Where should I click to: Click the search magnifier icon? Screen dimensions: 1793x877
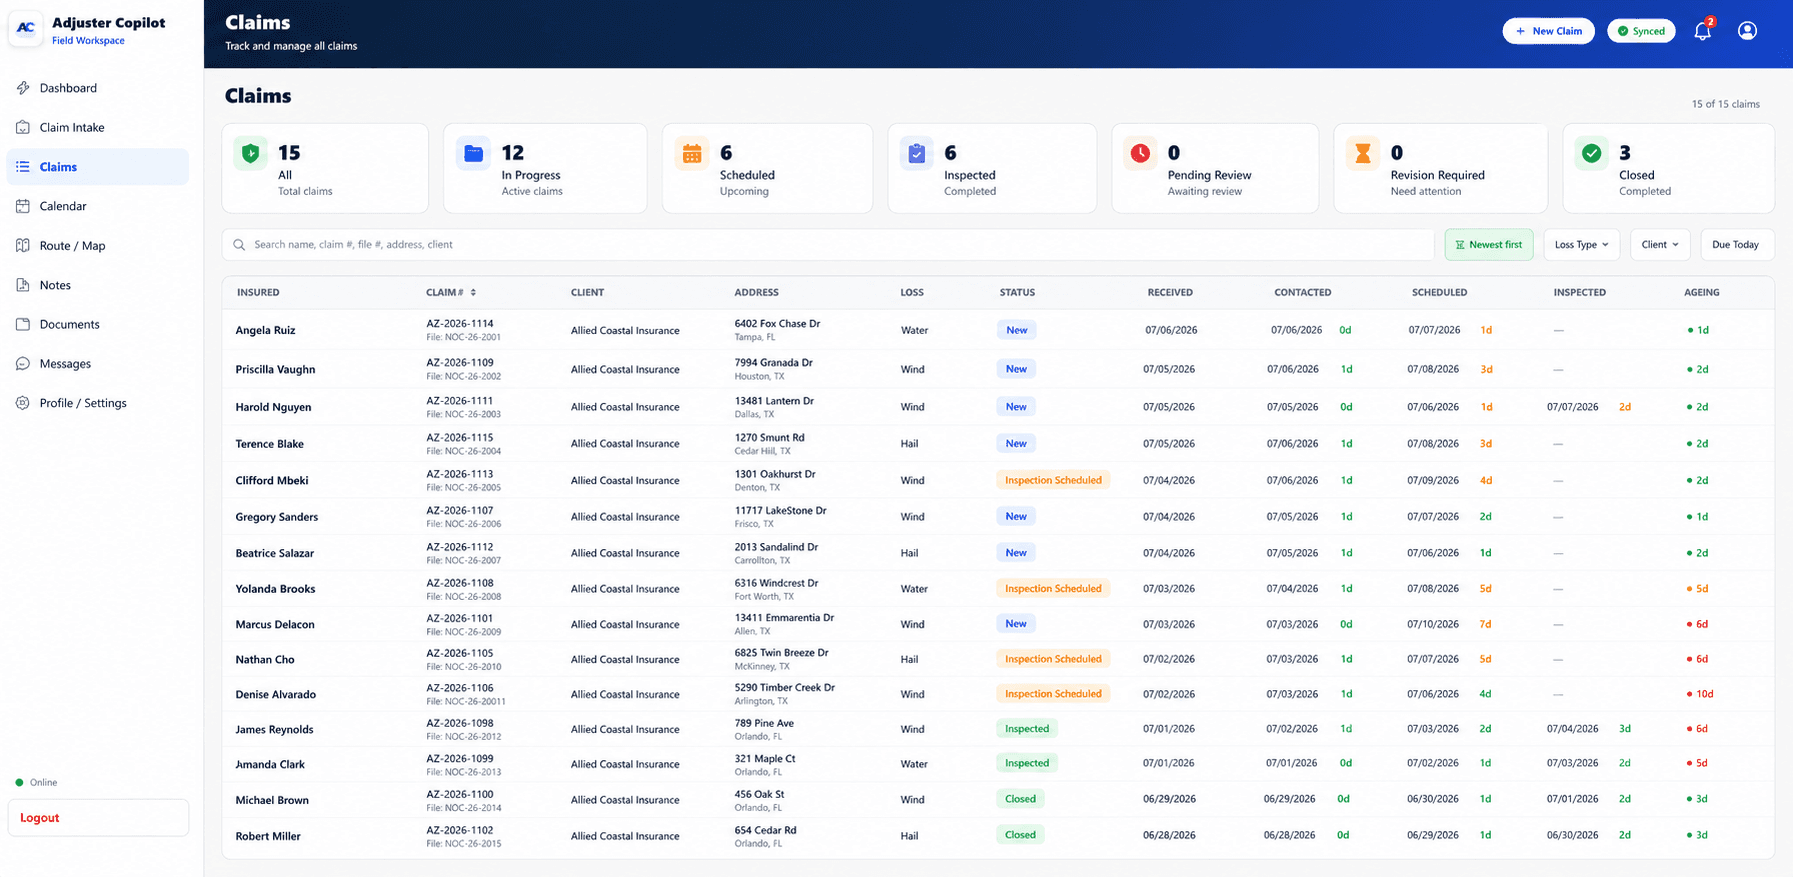tap(239, 245)
